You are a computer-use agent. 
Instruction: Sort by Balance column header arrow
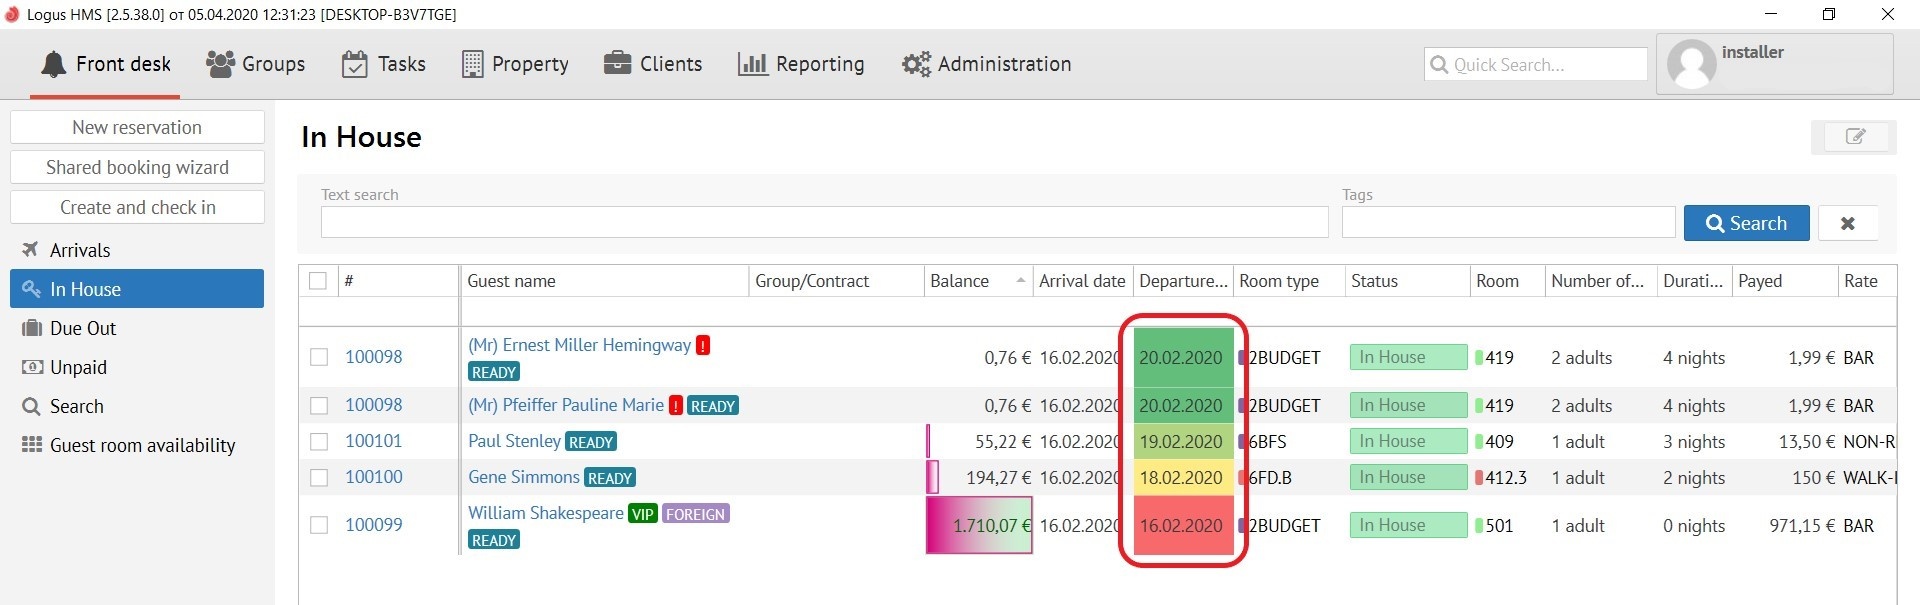coord(1020,281)
